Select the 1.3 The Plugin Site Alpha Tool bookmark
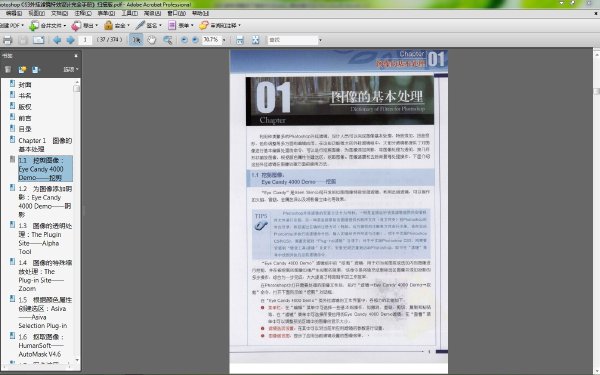 45,239
